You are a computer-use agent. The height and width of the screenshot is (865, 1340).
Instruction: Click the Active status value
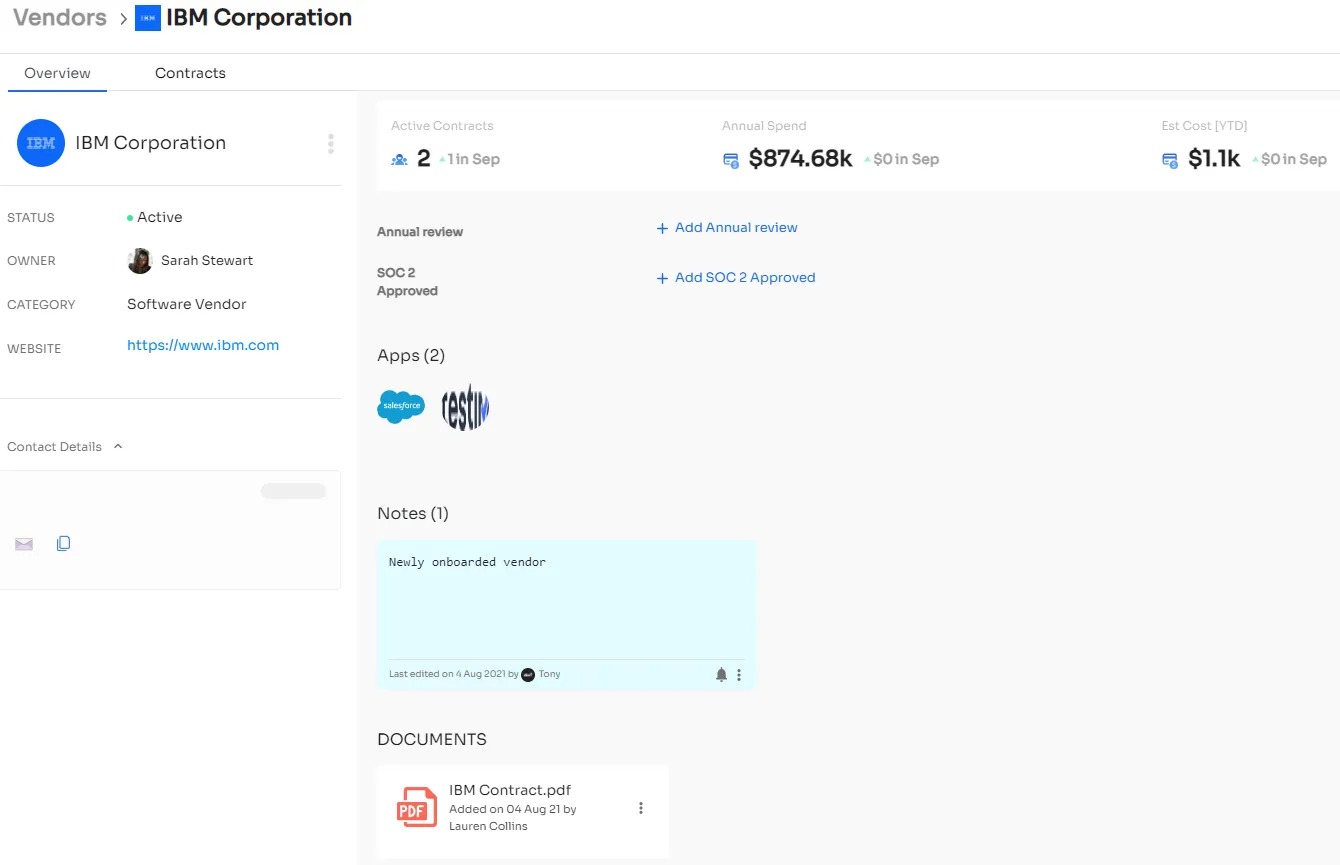pyautogui.click(x=160, y=217)
